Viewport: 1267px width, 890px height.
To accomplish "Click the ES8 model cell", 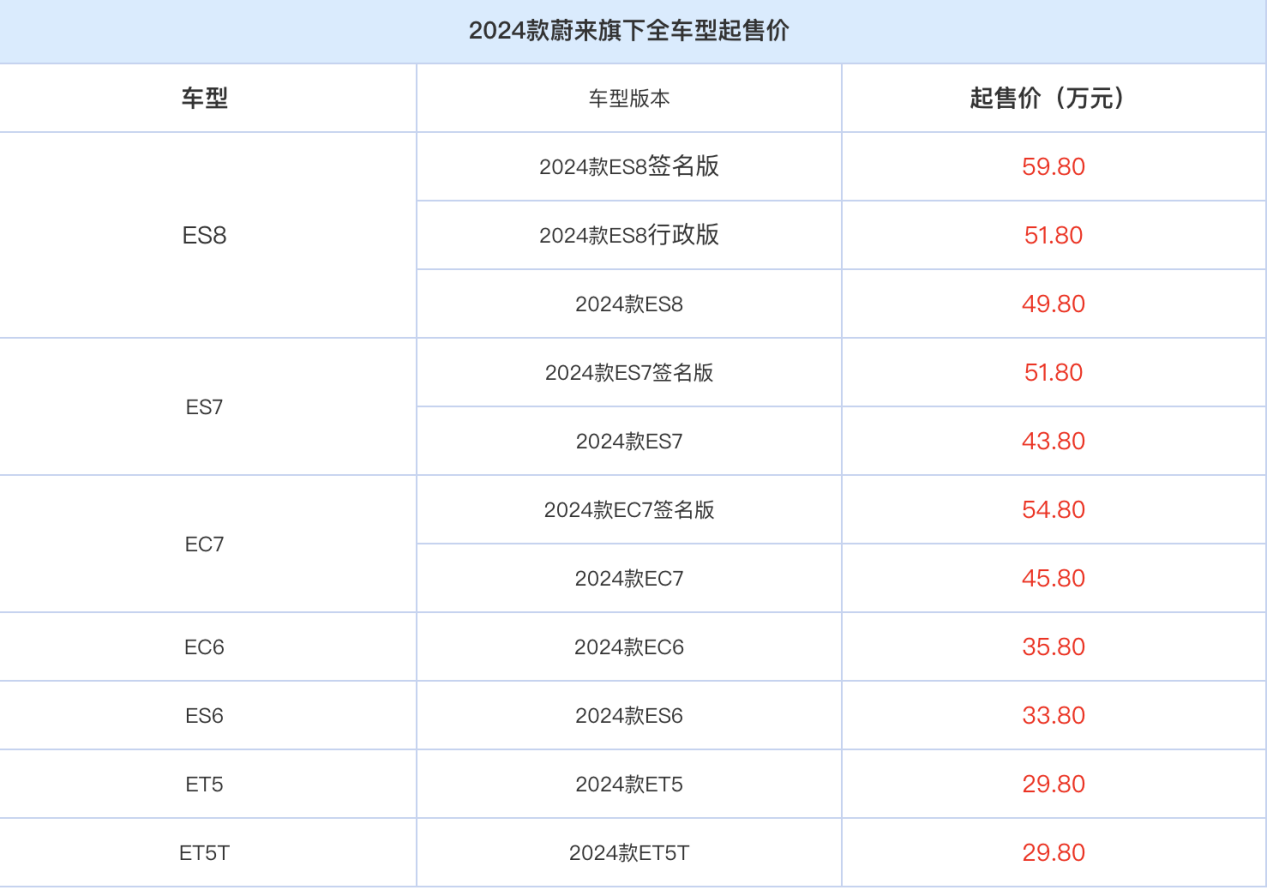I will pyautogui.click(x=207, y=235).
